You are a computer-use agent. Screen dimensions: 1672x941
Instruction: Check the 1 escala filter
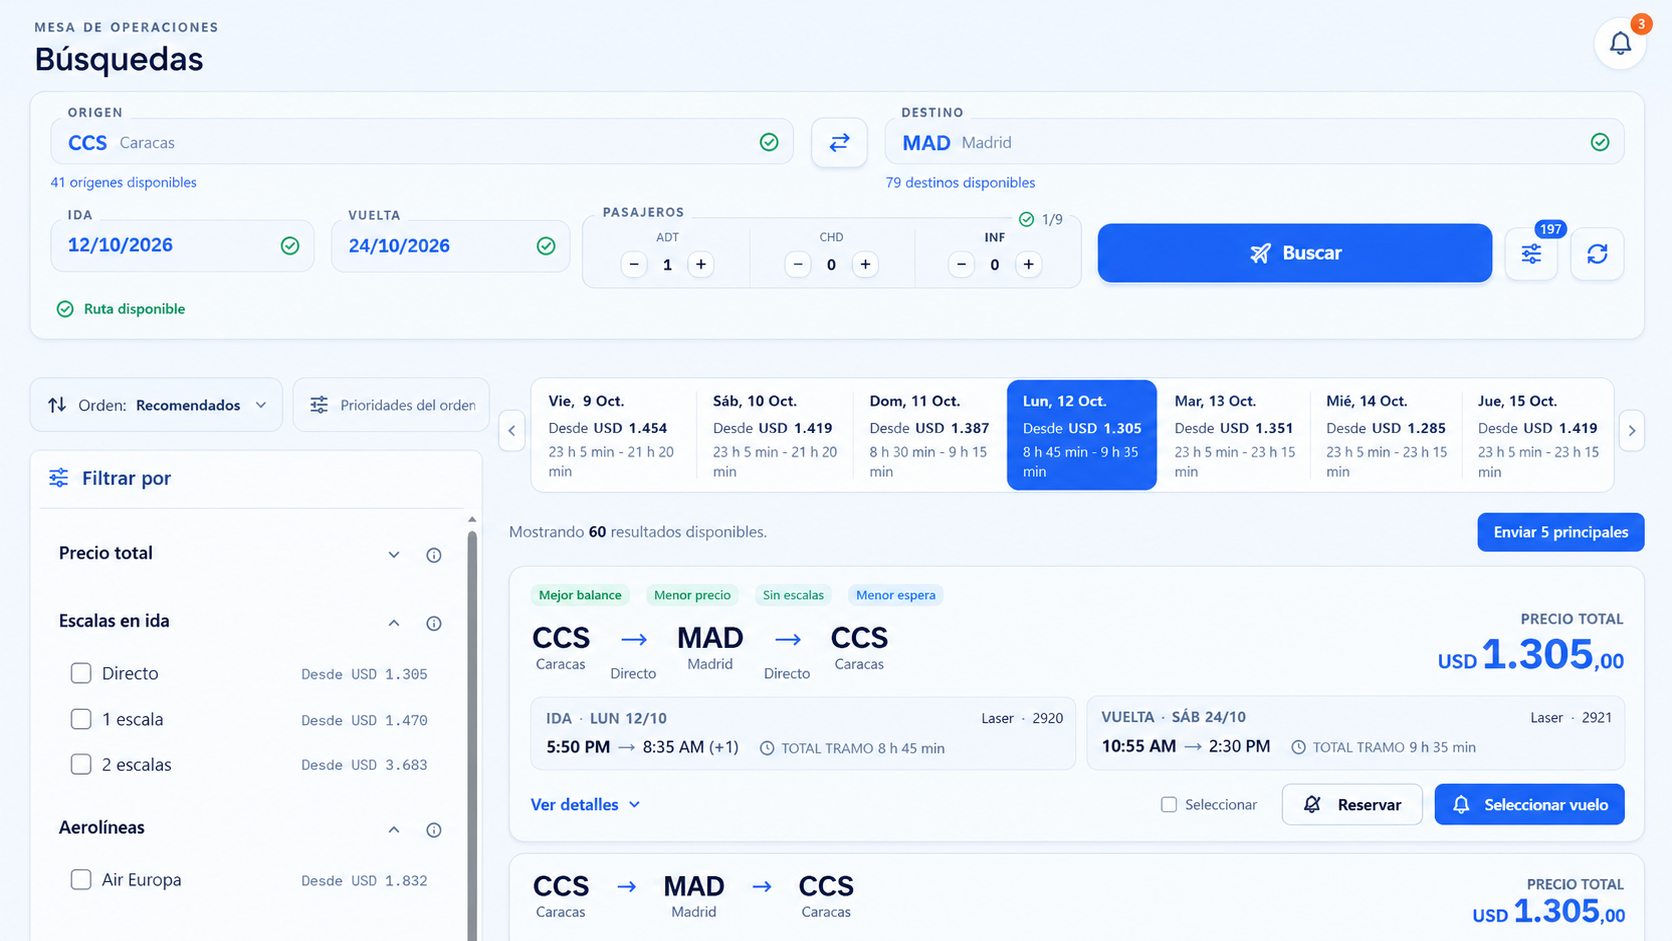click(x=81, y=719)
